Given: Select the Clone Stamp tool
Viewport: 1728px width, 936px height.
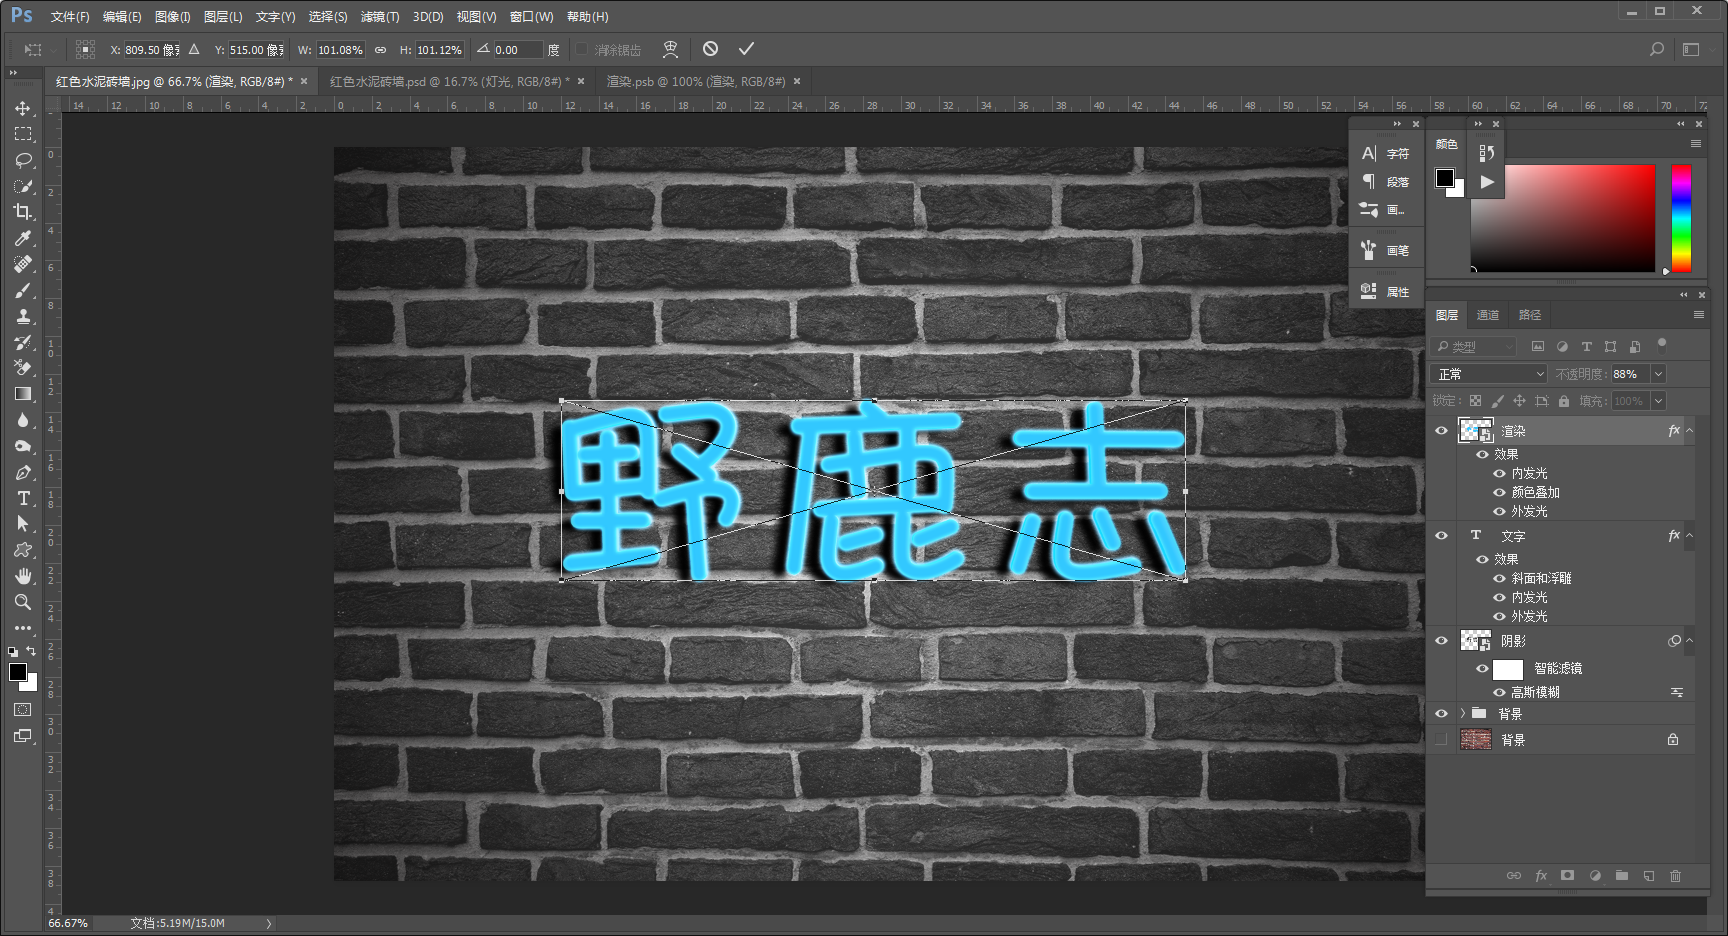Looking at the screenshot, I should (23, 316).
